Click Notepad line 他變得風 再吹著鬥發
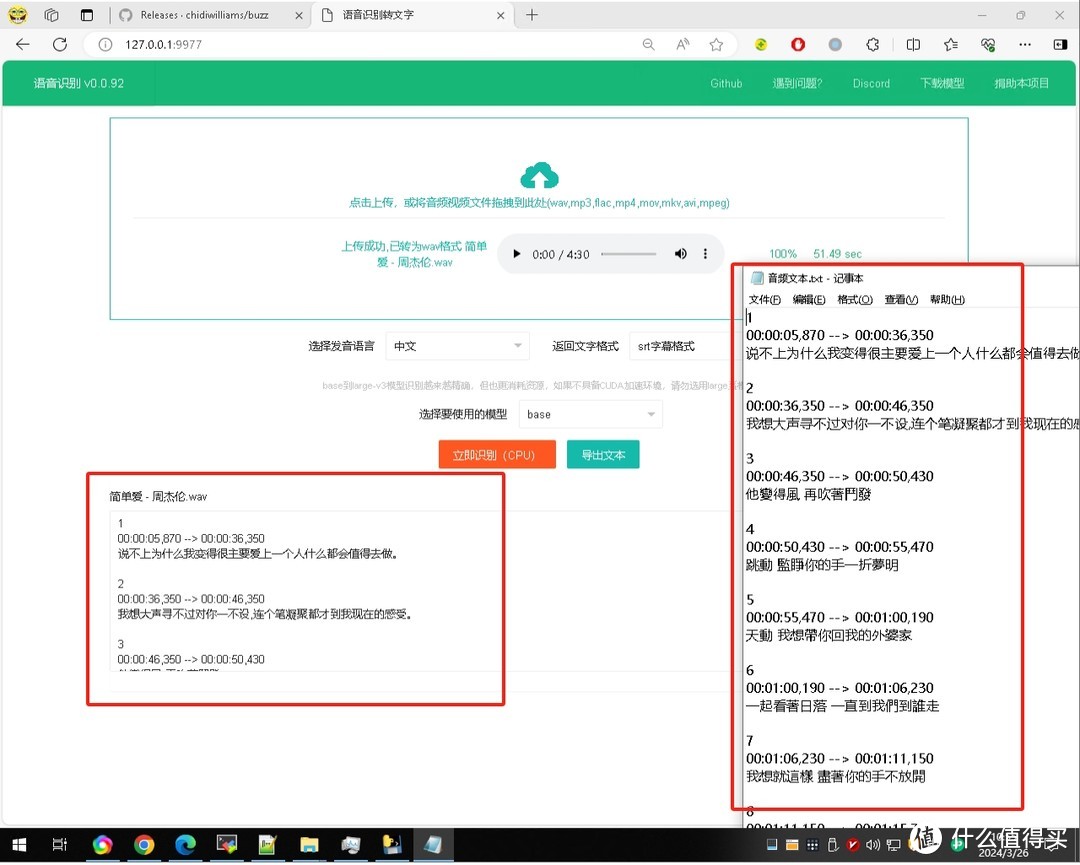 coord(809,494)
